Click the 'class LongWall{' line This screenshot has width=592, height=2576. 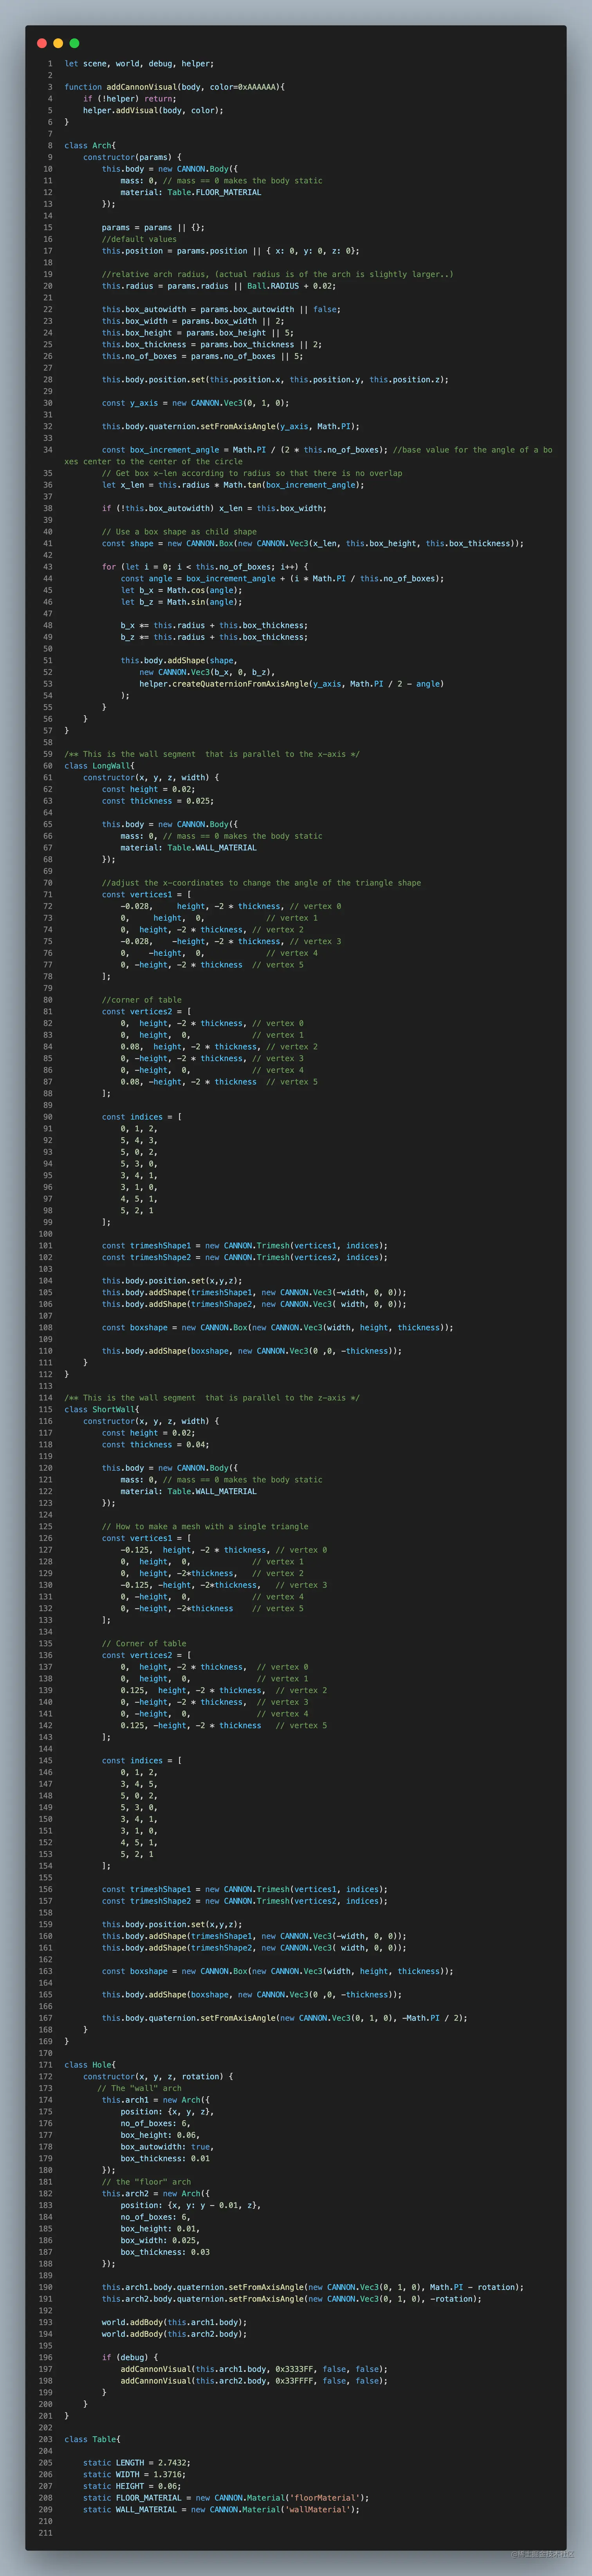click(100, 766)
